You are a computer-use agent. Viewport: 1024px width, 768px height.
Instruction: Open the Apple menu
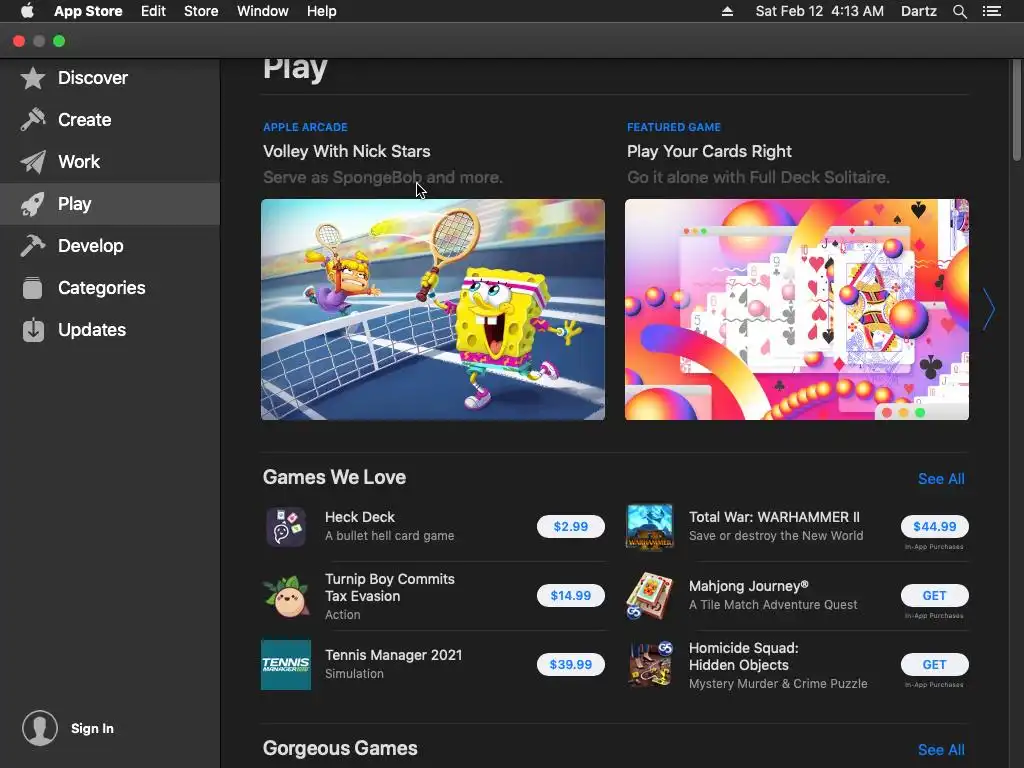tap(27, 11)
